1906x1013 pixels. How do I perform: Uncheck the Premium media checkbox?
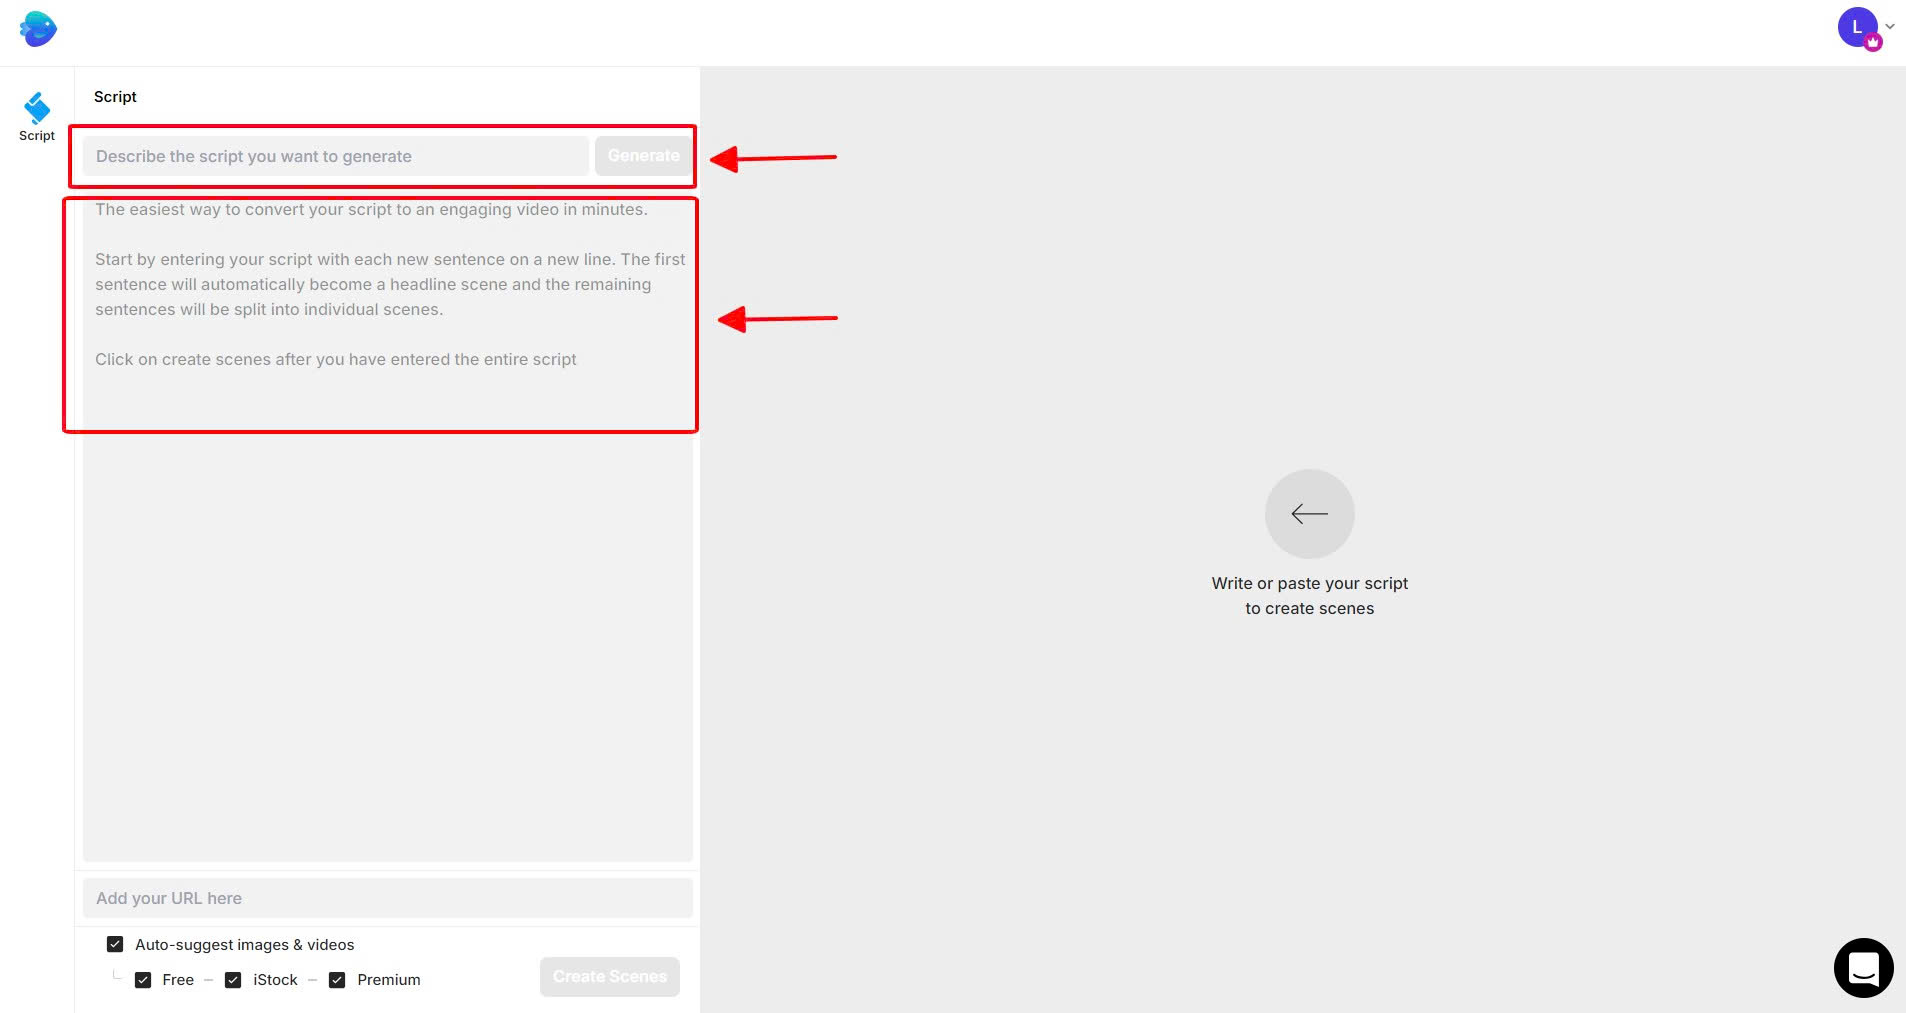coord(337,980)
